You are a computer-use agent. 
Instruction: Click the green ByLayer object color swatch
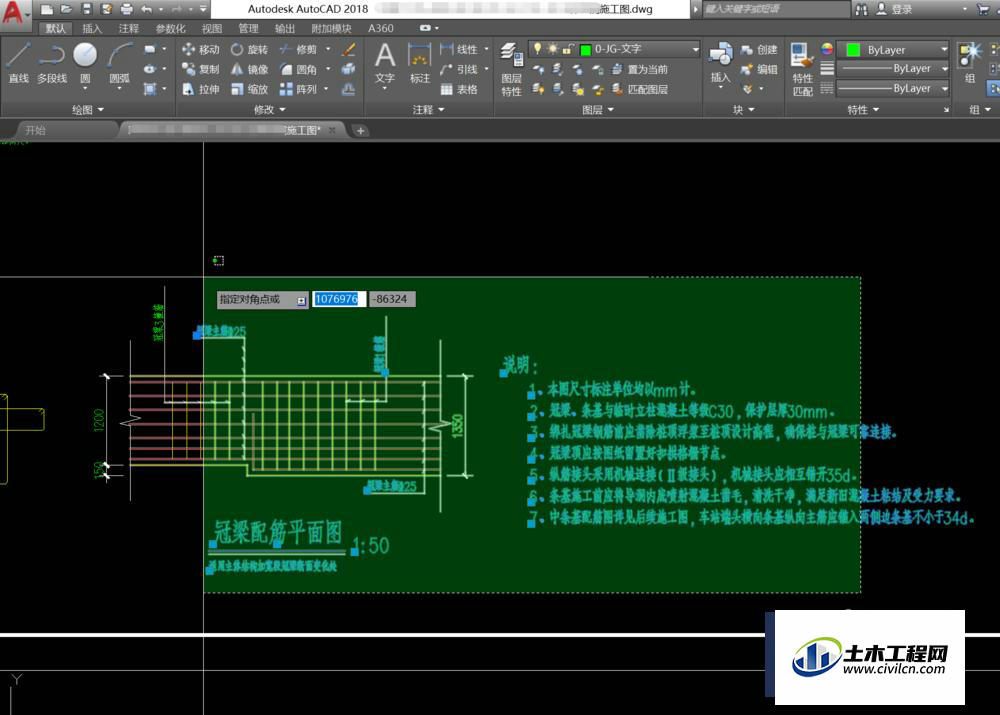(x=853, y=50)
